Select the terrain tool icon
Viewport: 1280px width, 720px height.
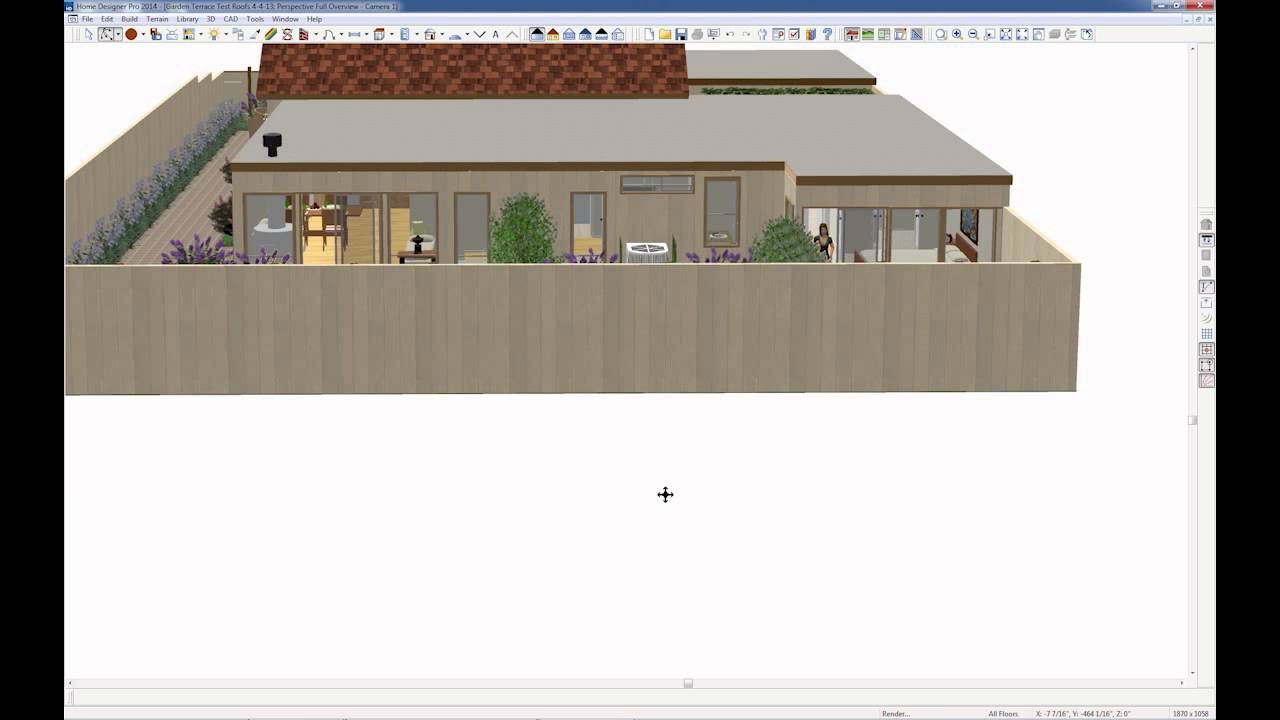tap(455, 34)
